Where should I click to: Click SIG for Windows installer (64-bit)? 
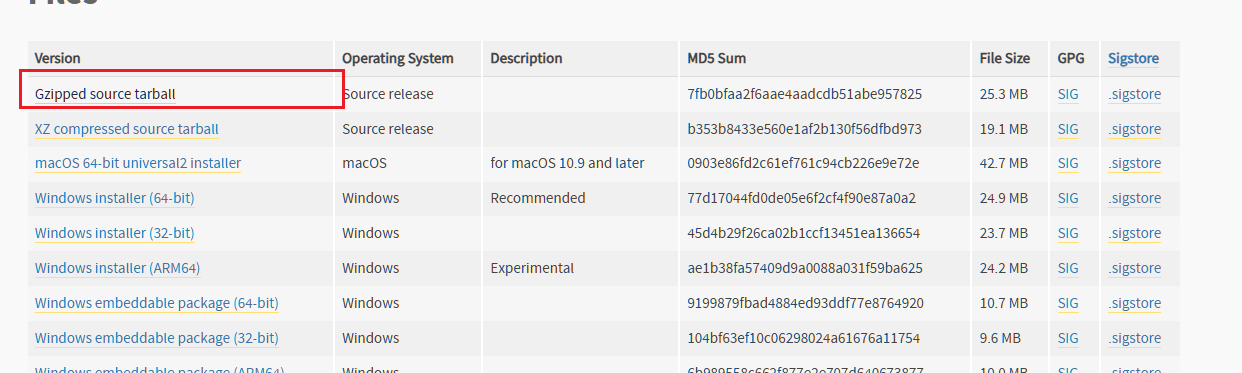click(1068, 198)
